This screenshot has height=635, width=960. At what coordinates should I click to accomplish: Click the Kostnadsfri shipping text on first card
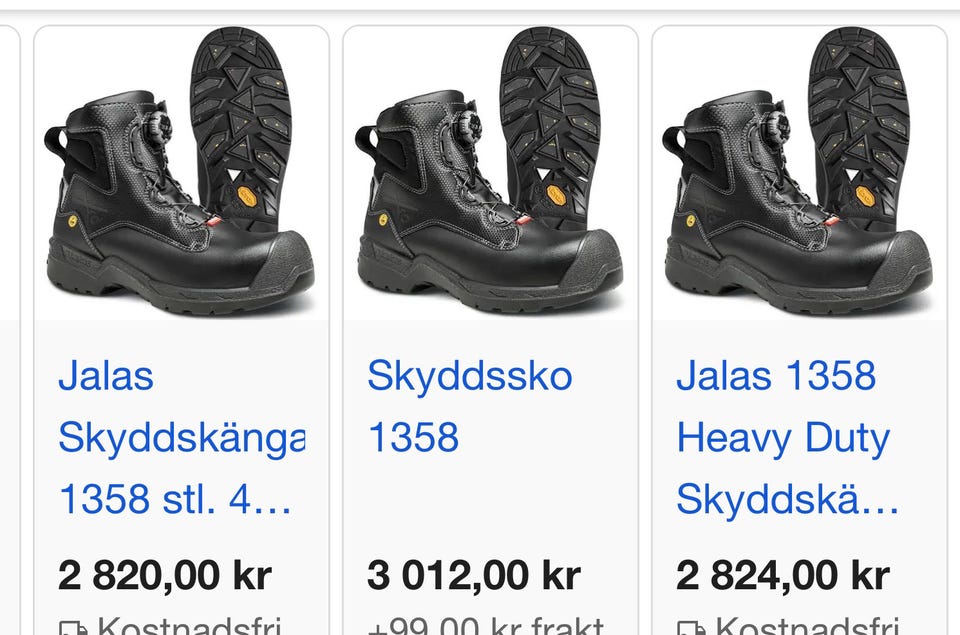point(189,625)
